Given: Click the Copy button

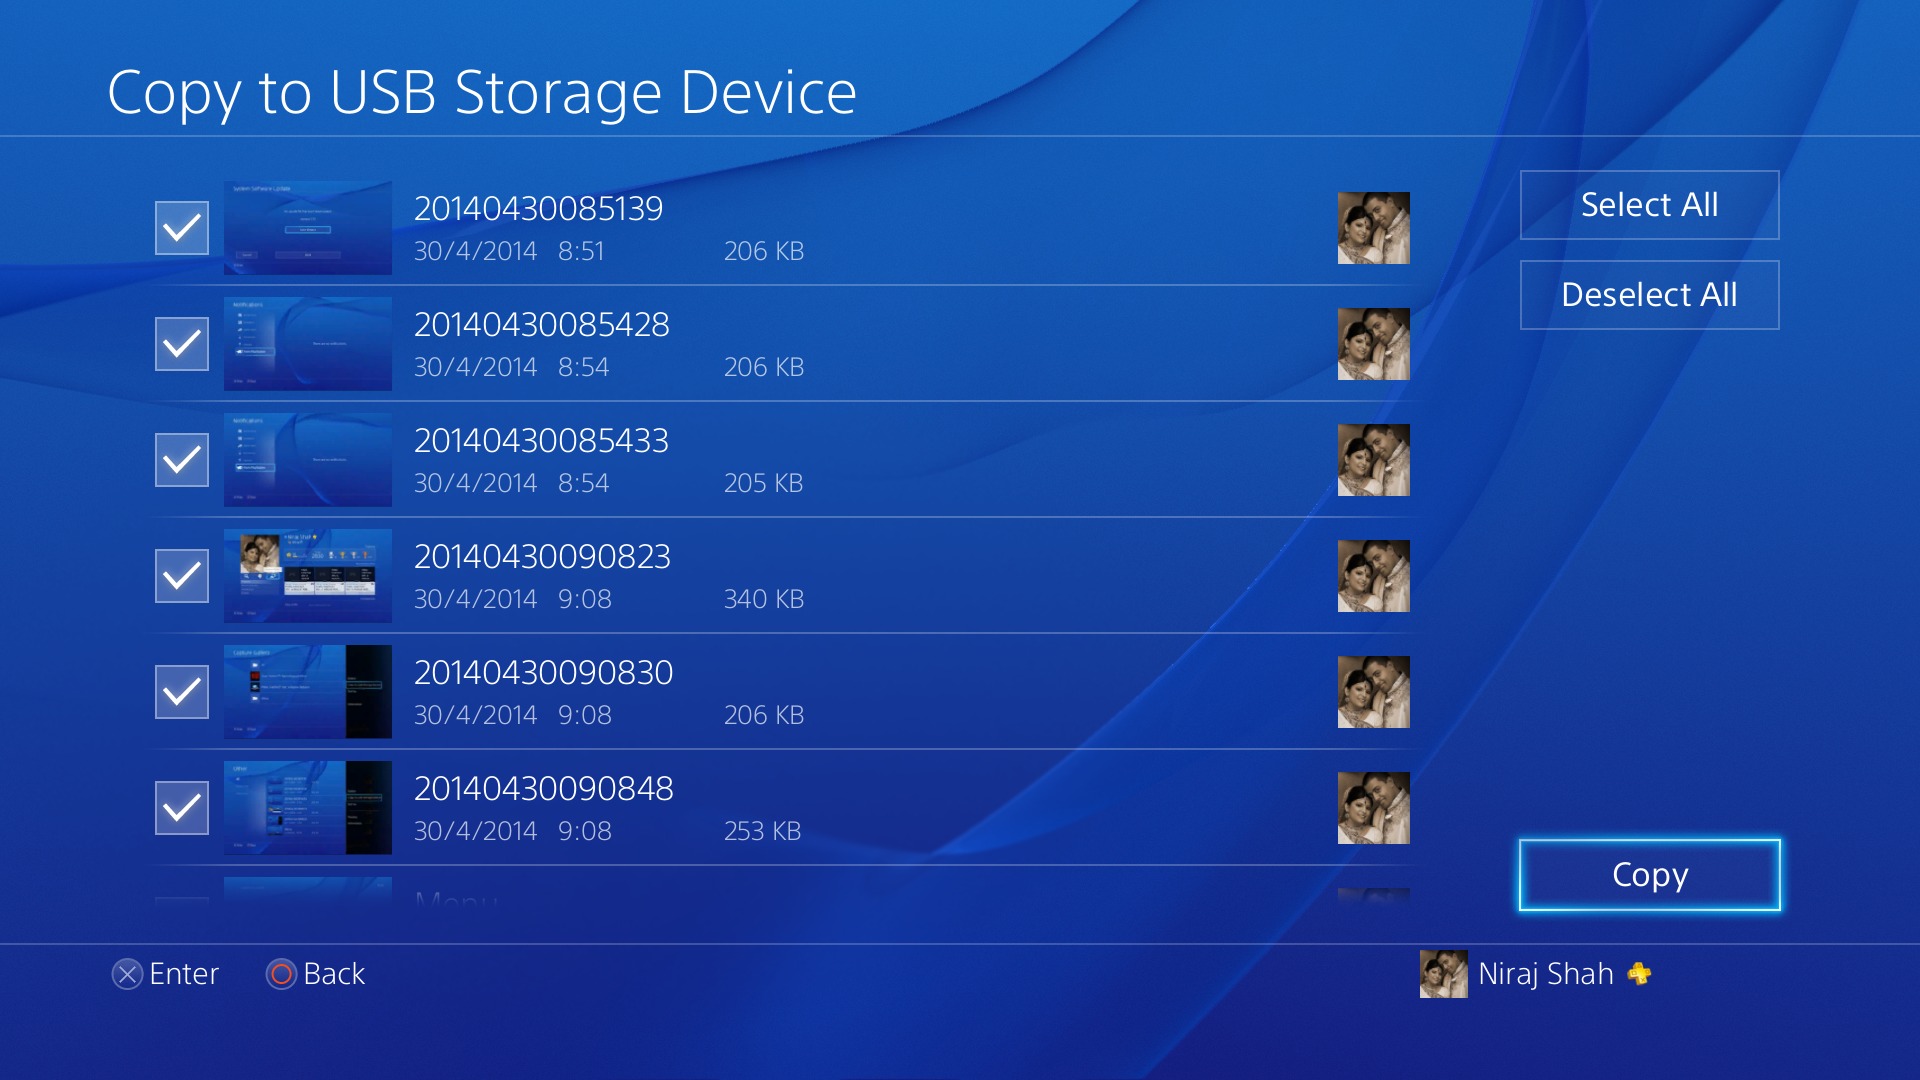Looking at the screenshot, I should [x=1649, y=875].
